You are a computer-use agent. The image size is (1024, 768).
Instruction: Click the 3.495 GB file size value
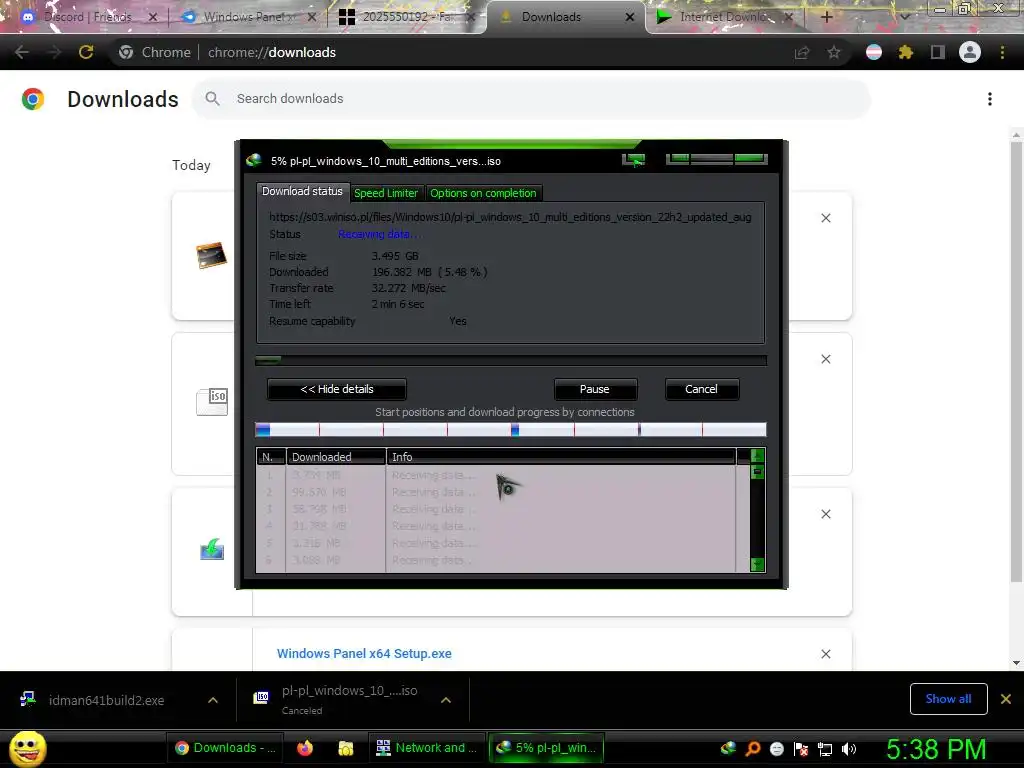pyautogui.click(x=395, y=256)
